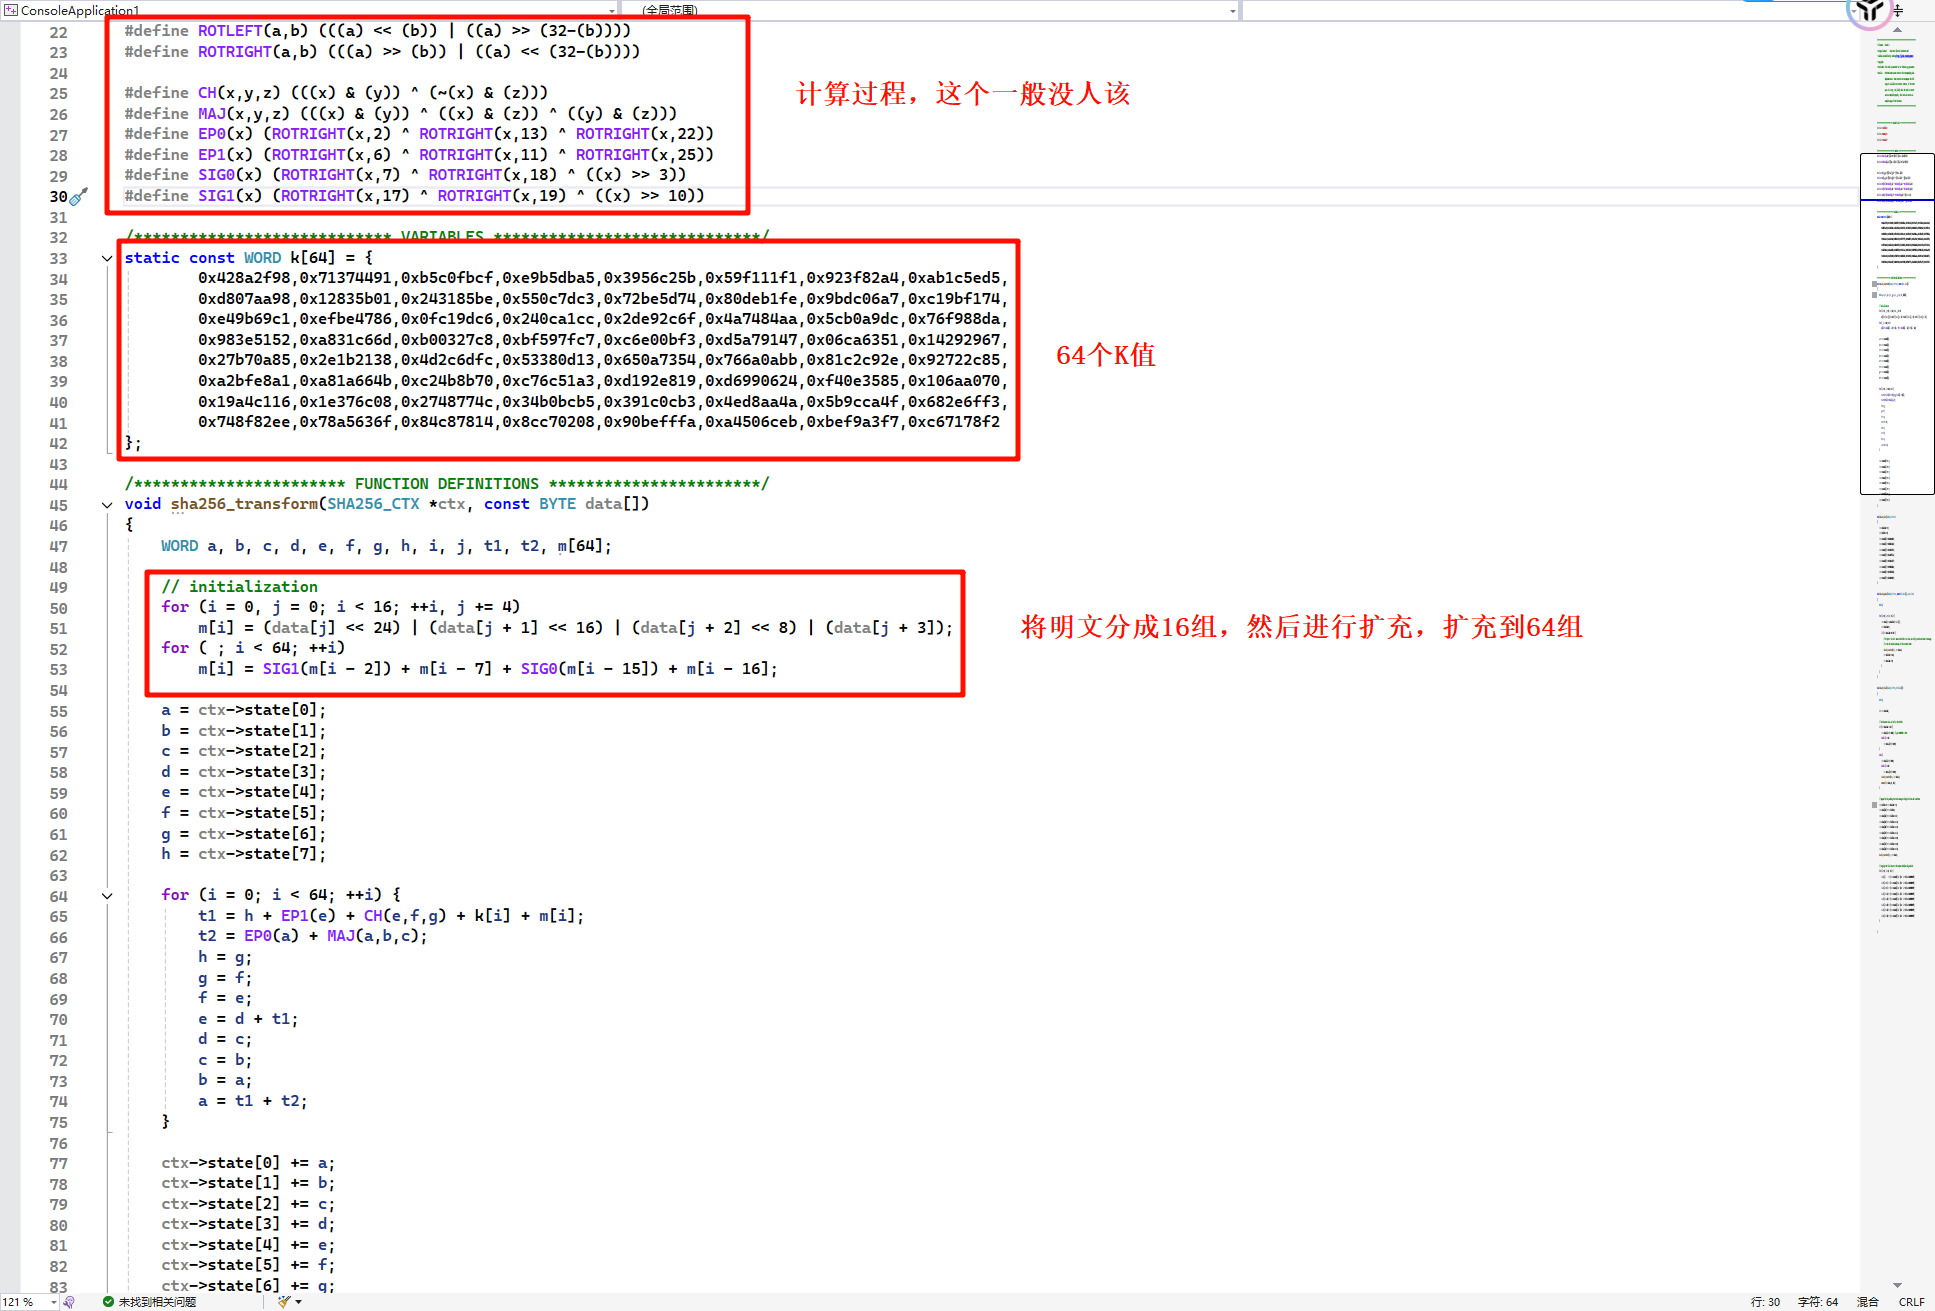Click the code cleanup broom icon
The height and width of the screenshot is (1311, 1935).
pyautogui.click(x=284, y=1301)
